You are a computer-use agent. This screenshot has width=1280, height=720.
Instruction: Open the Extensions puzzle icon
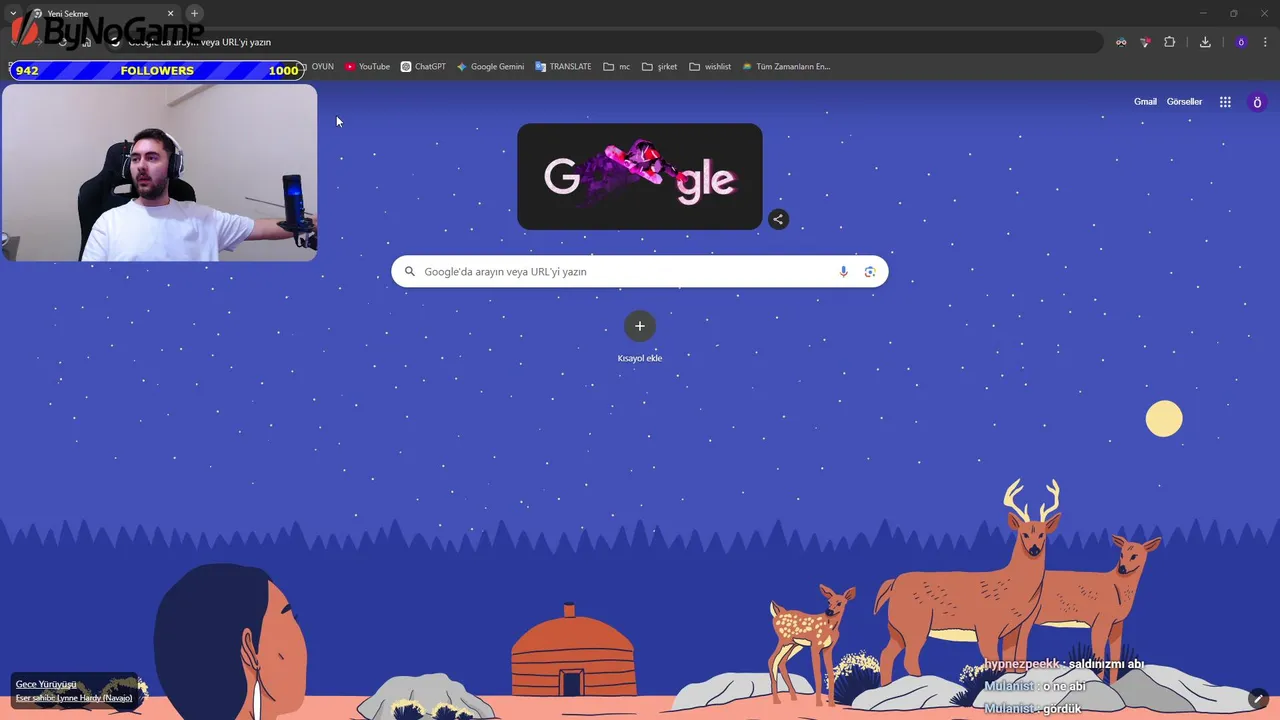(1169, 42)
